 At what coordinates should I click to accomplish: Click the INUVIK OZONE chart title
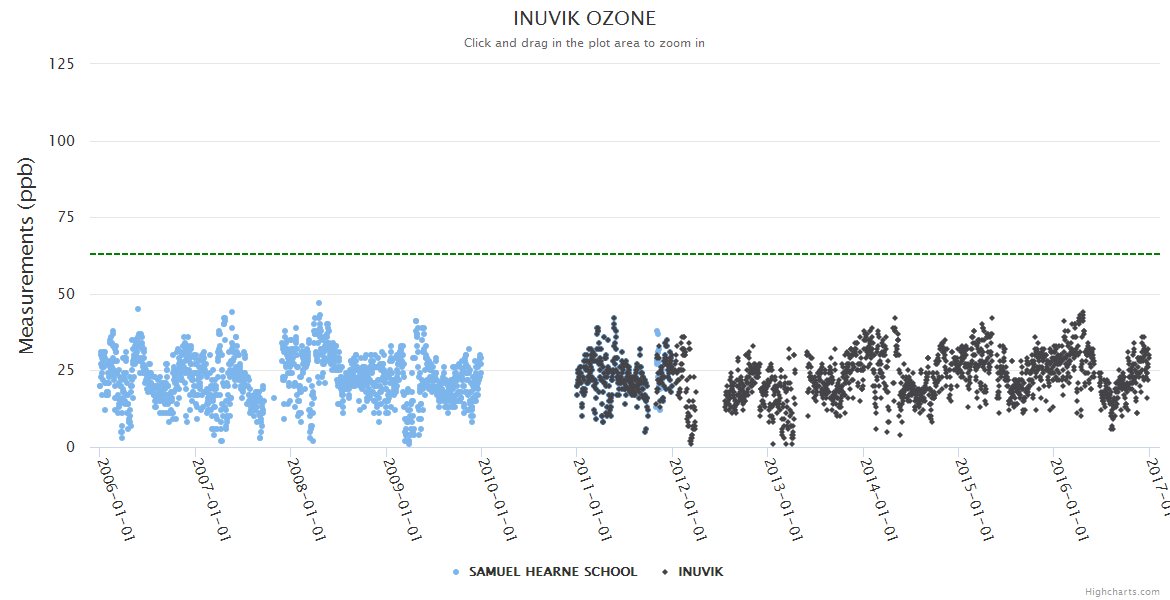584,19
